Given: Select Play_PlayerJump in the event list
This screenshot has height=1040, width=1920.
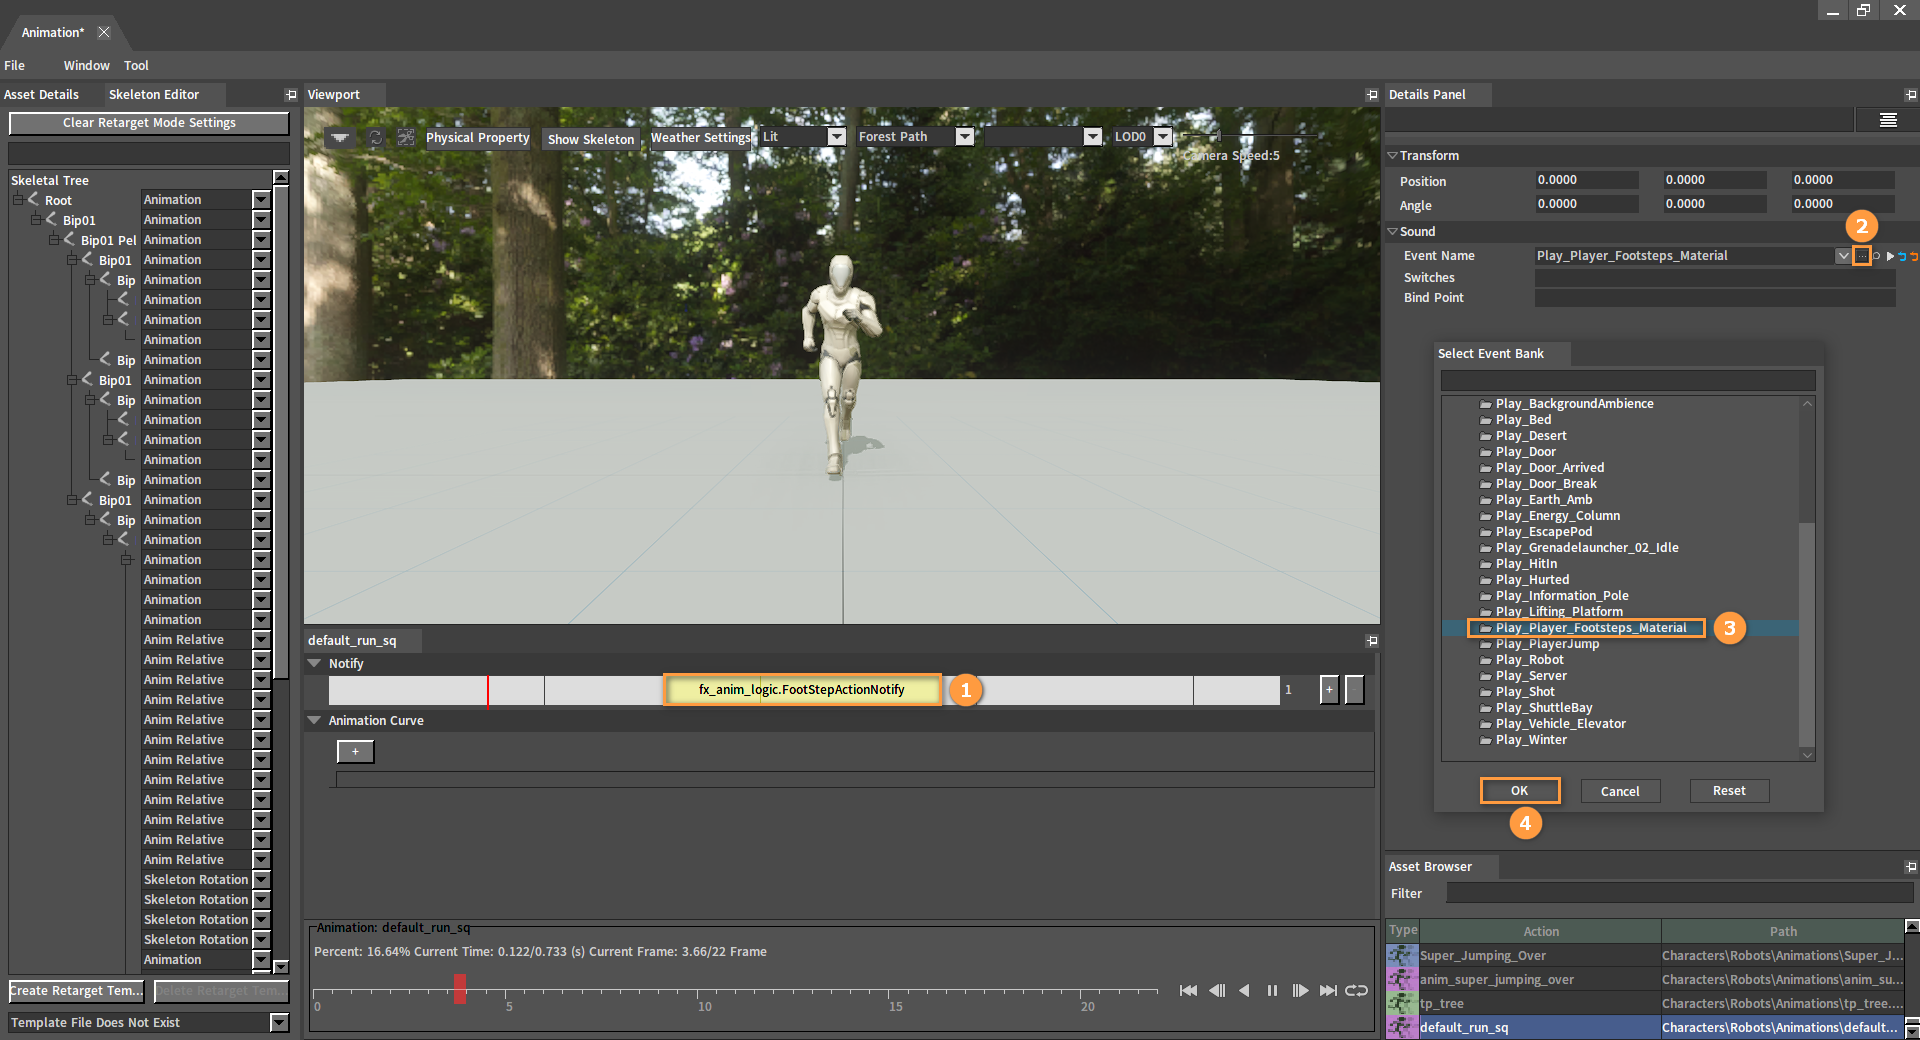Looking at the screenshot, I should click(x=1547, y=644).
